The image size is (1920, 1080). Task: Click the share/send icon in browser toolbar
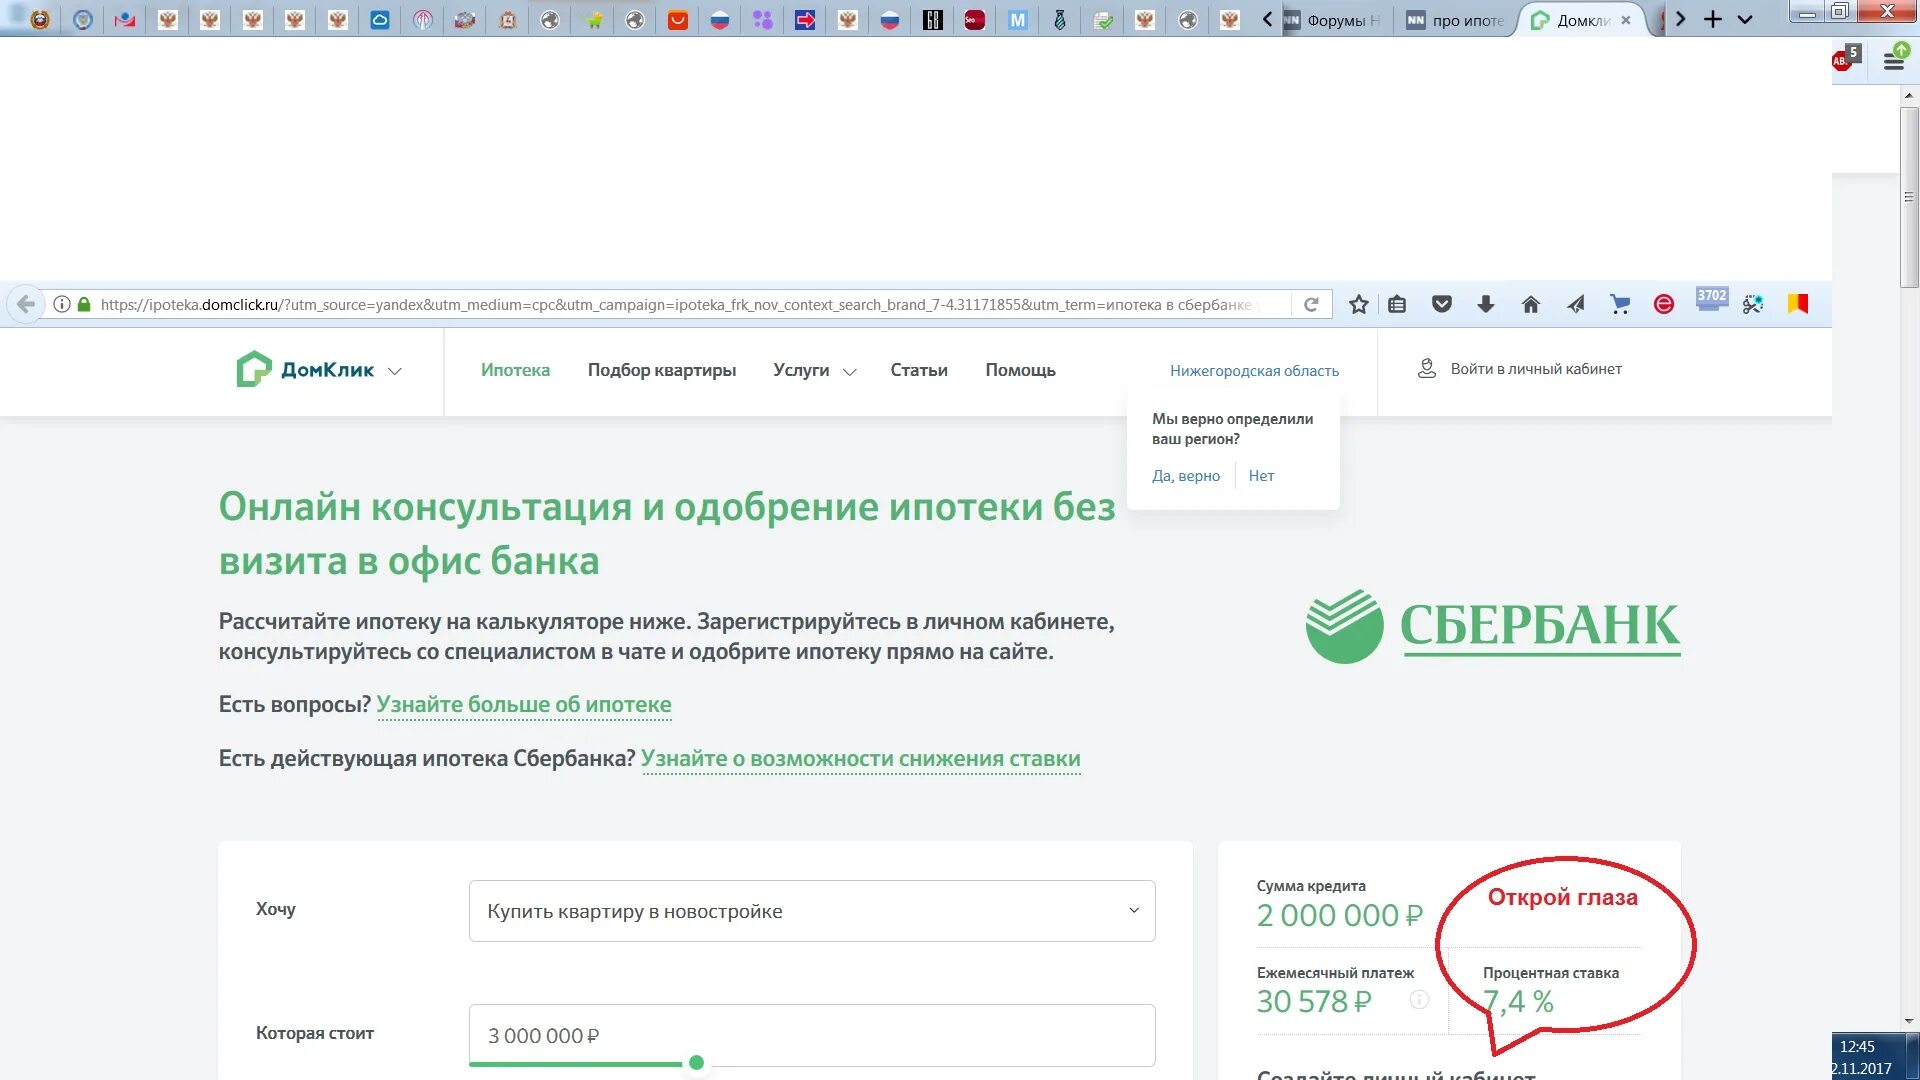click(1576, 303)
